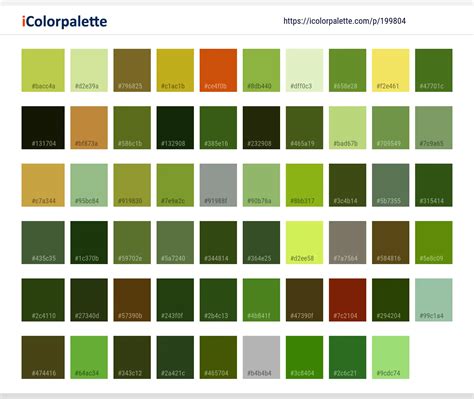The height and width of the screenshot is (399, 474).
Task: Pick the pale green #d2e39a swatch
Action: pos(89,70)
